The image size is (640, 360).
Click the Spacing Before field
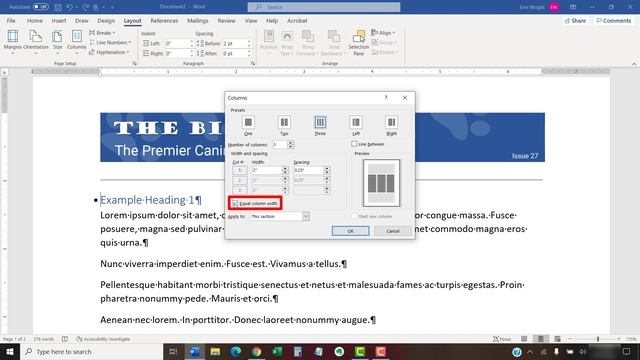(234, 43)
